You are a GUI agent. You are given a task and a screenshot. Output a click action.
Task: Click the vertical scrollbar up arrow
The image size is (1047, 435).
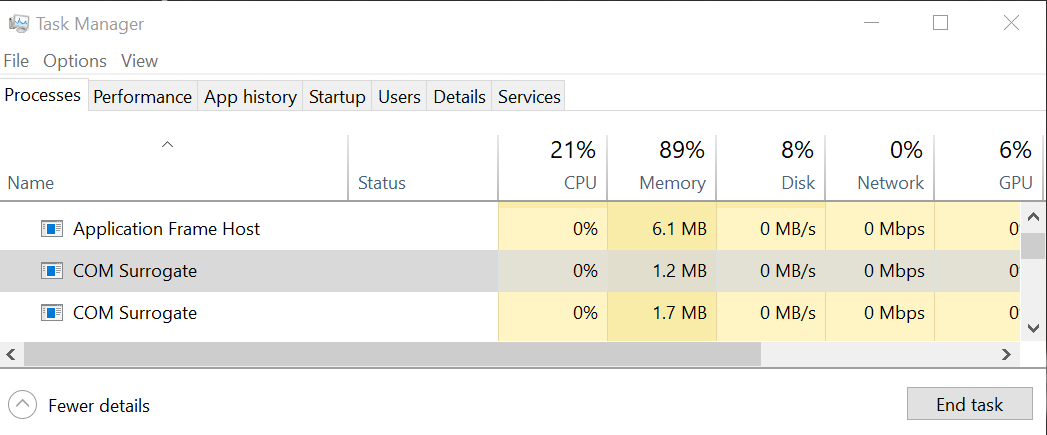(x=1033, y=216)
